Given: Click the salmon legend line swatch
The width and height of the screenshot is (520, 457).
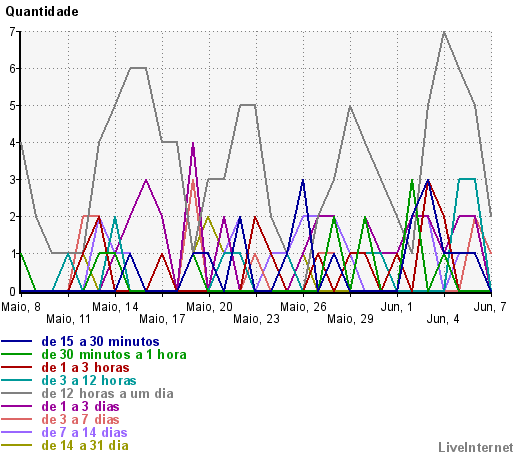Looking at the screenshot, I should click(x=16, y=419).
